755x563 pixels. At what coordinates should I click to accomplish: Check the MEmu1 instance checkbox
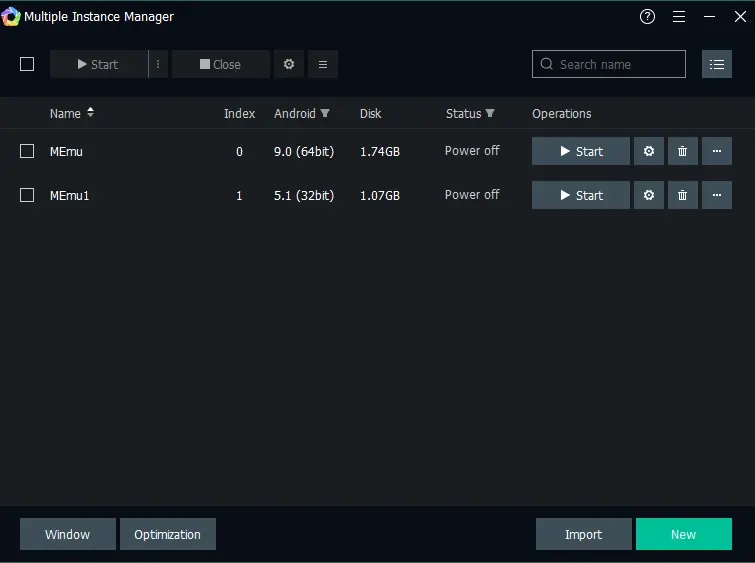coord(27,195)
